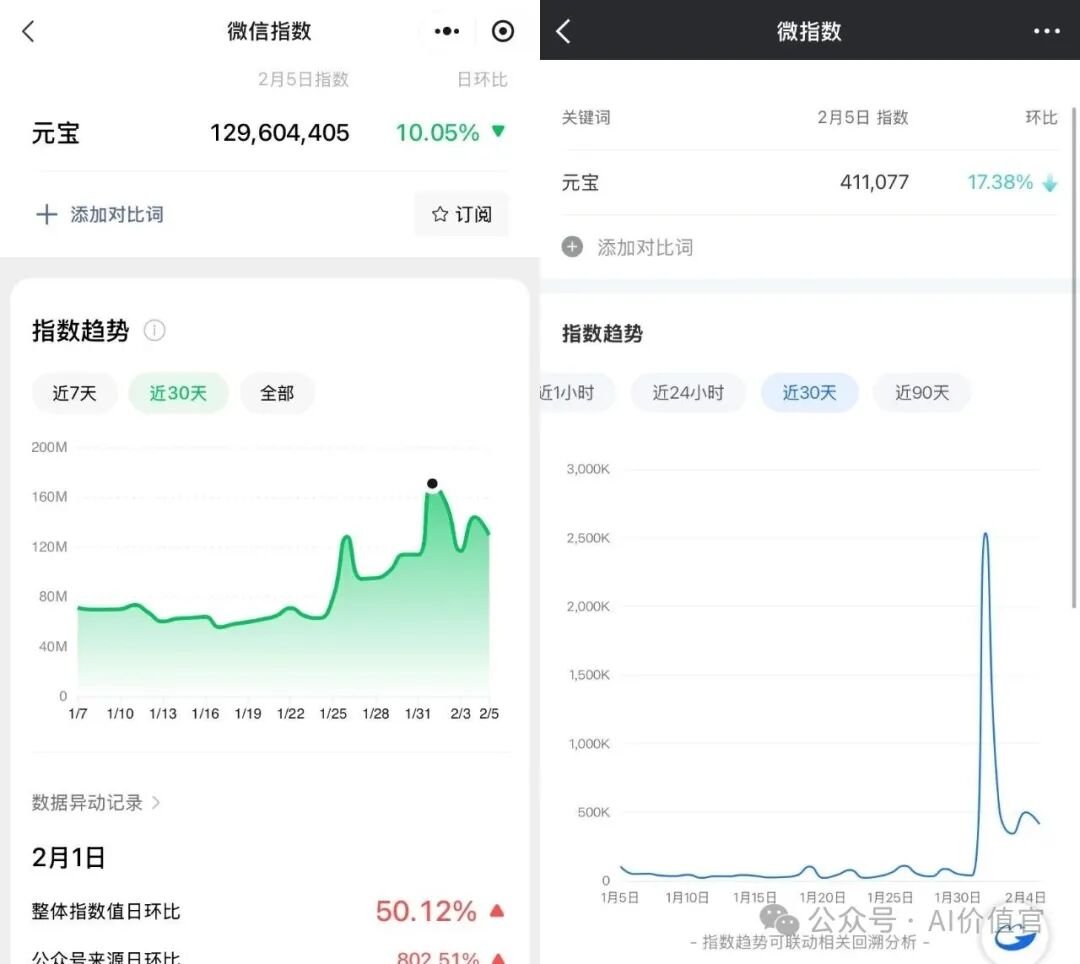This screenshot has height=964, width=1080.
Task: Tap the floating blue icon at bottom right
Action: click(x=1016, y=933)
